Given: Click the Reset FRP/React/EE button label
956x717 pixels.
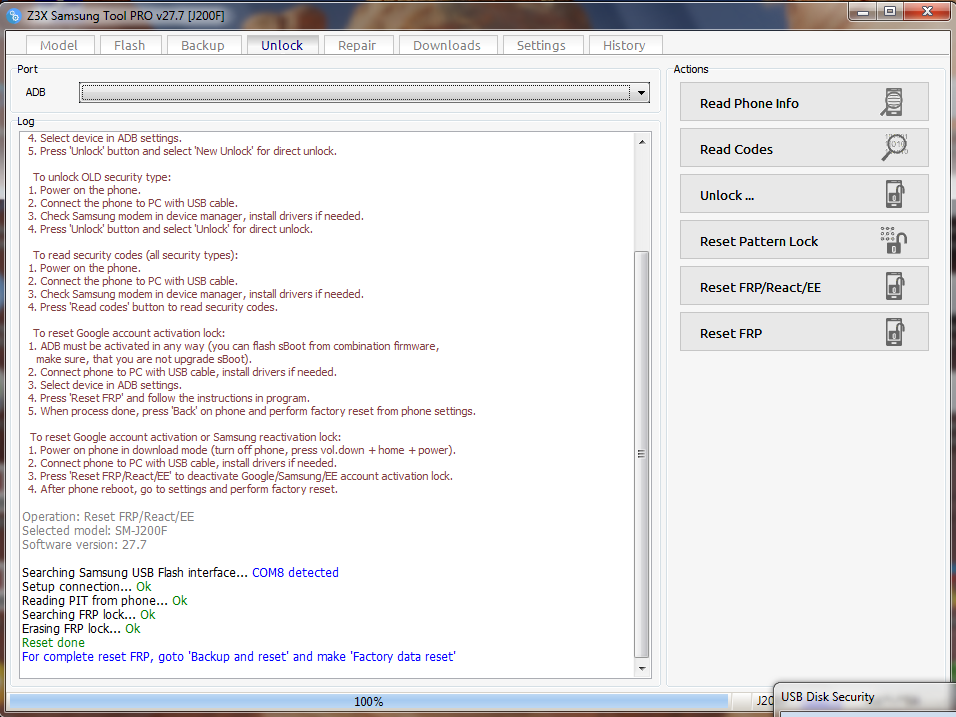Looking at the screenshot, I should coord(760,288).
